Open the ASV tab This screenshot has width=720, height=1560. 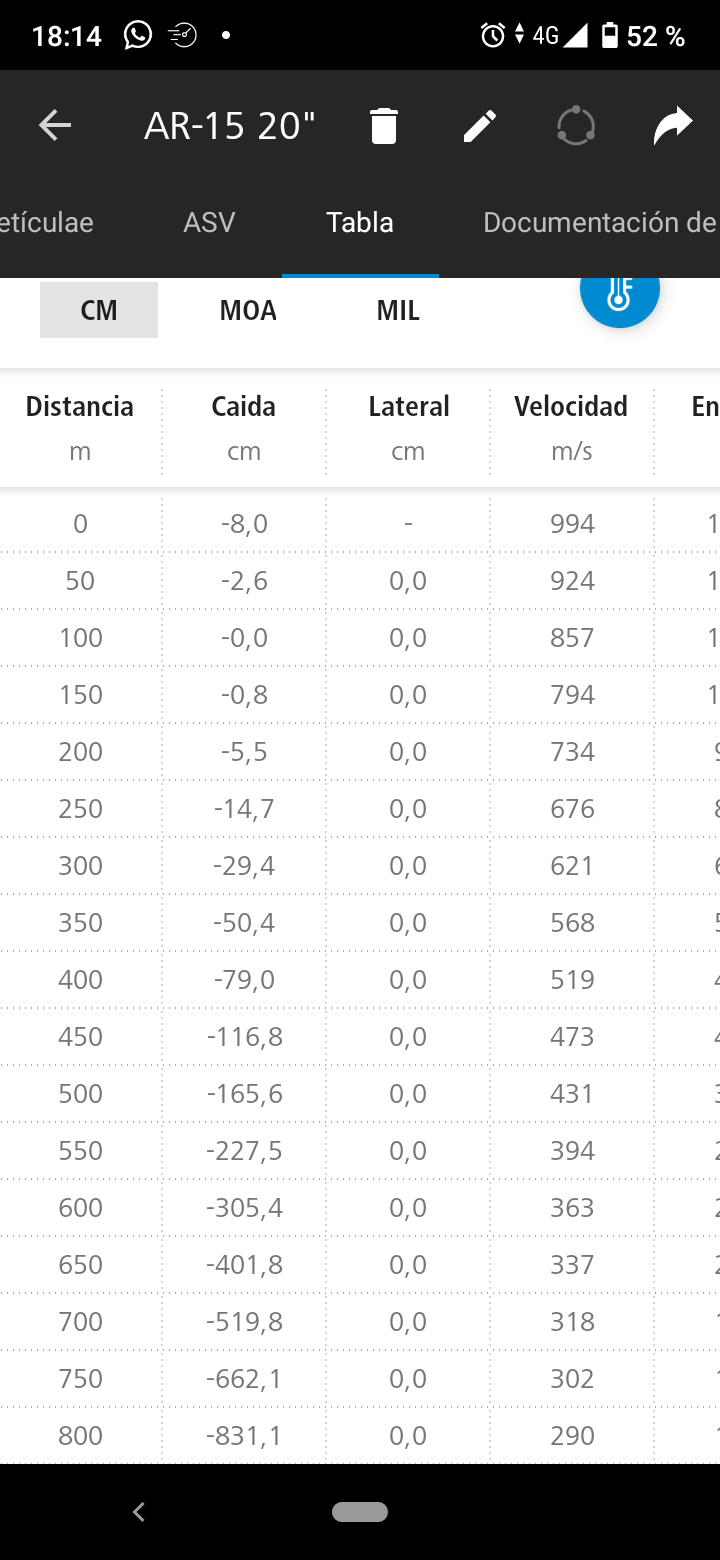[209, 222]
